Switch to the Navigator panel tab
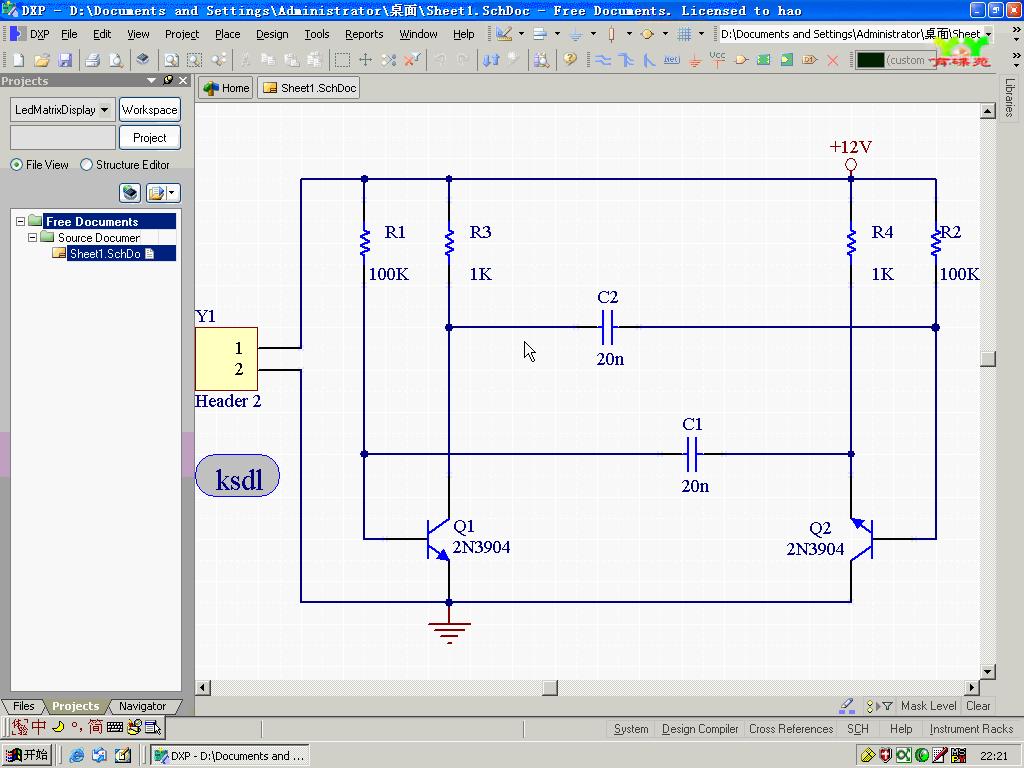 coord(142,706)
